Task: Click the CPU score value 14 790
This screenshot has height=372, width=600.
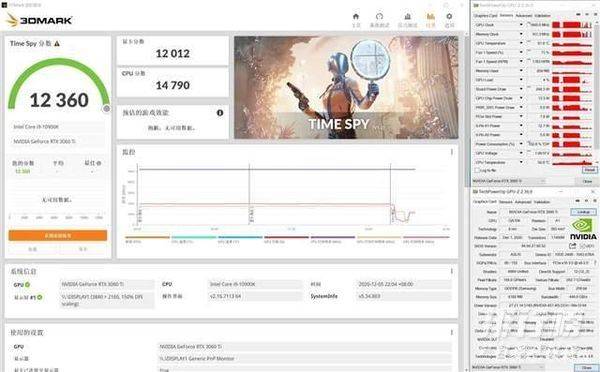Action: 173,85
